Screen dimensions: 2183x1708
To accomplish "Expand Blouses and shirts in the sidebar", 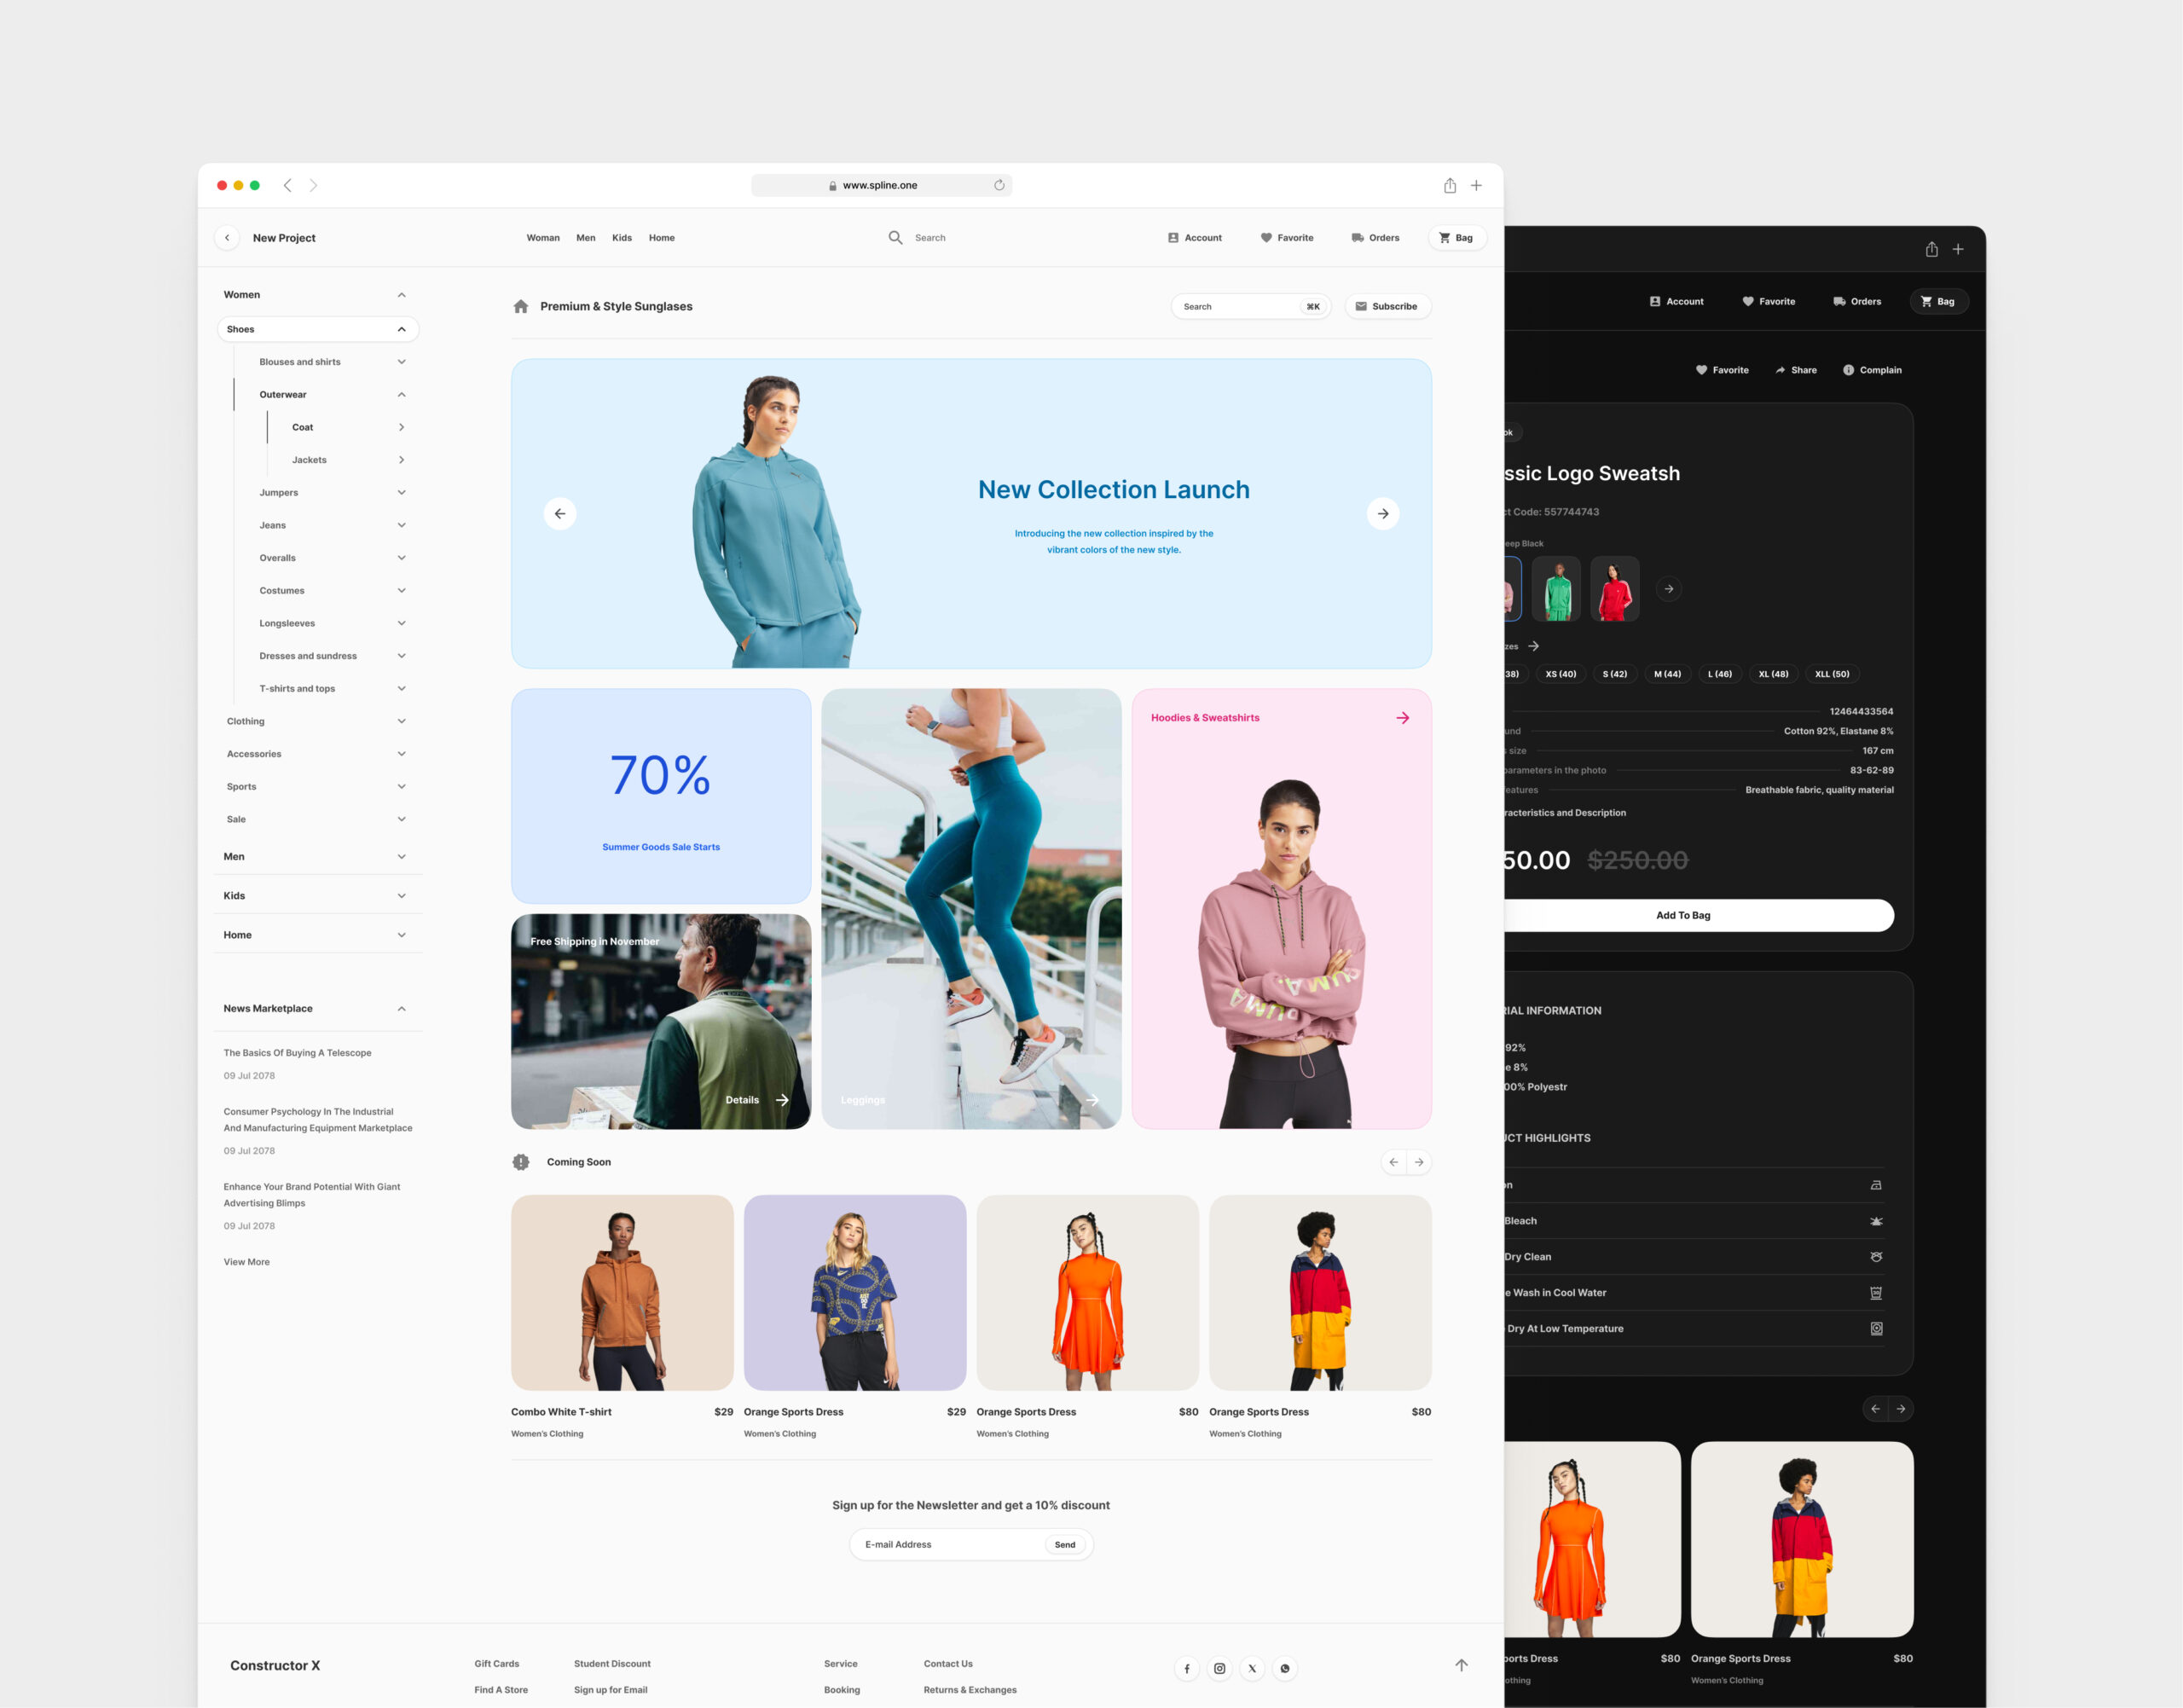I will click(x=401, y=362).
